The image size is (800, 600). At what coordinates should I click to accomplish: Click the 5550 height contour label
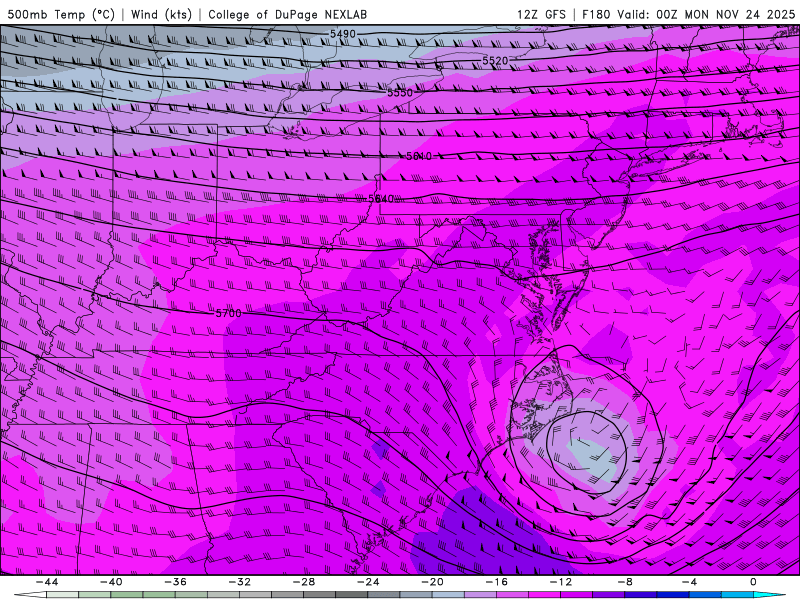click(x=400, y=93)
